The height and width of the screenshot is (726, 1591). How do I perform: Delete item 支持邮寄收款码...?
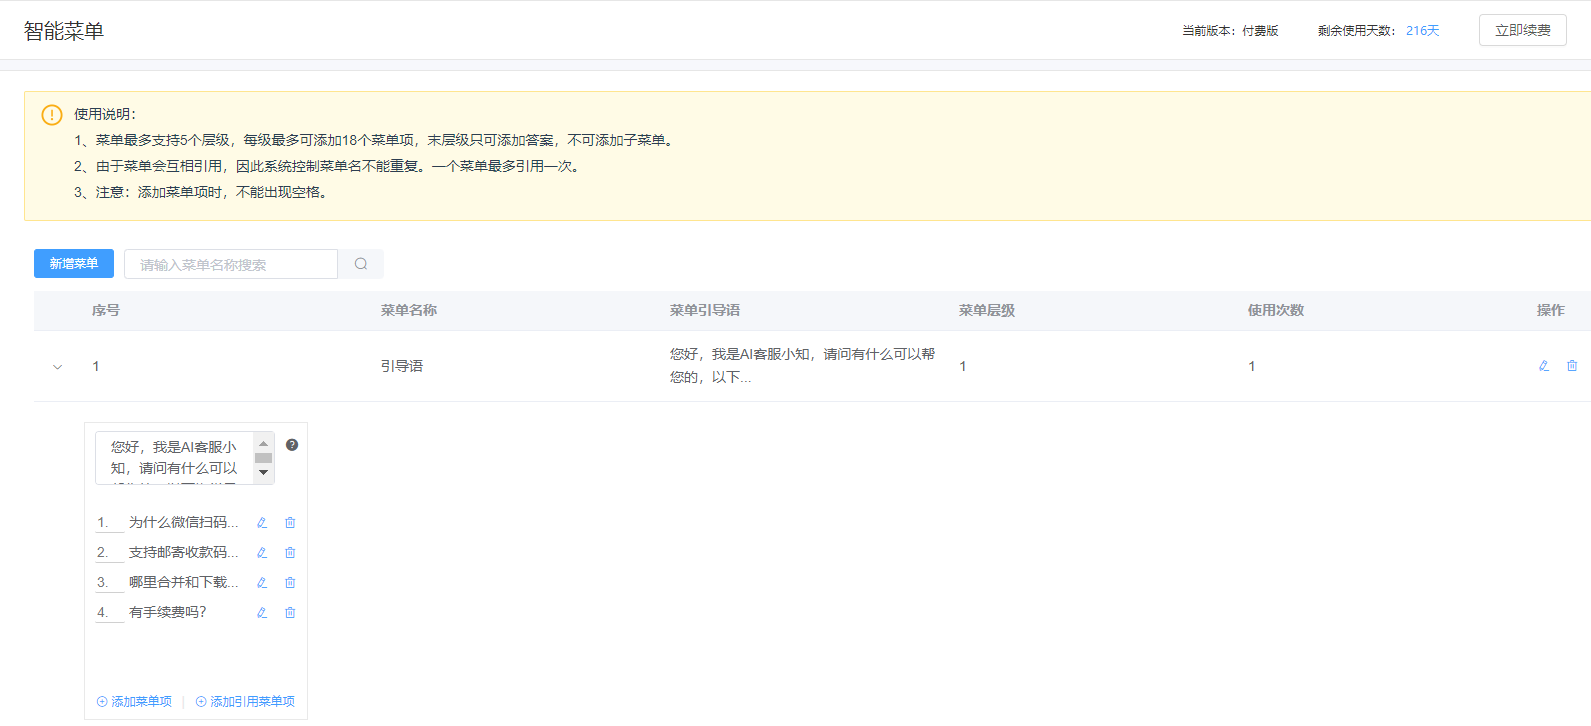290,553
